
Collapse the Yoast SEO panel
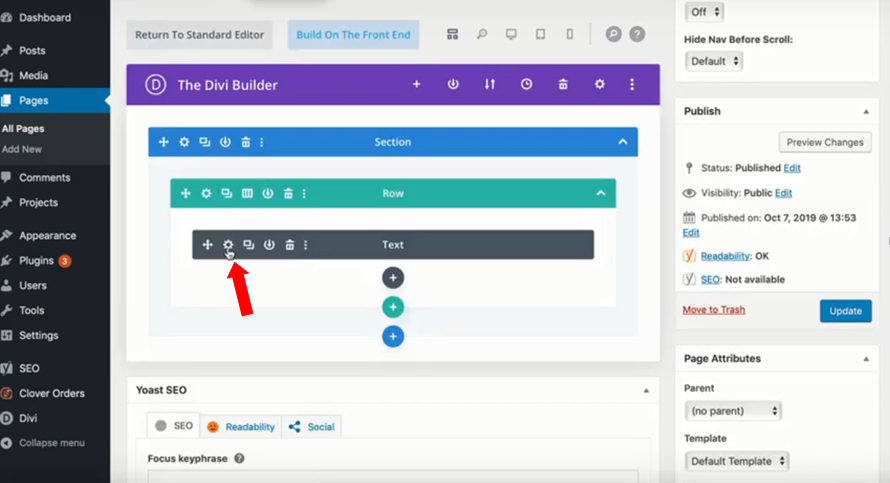(646, 390)
